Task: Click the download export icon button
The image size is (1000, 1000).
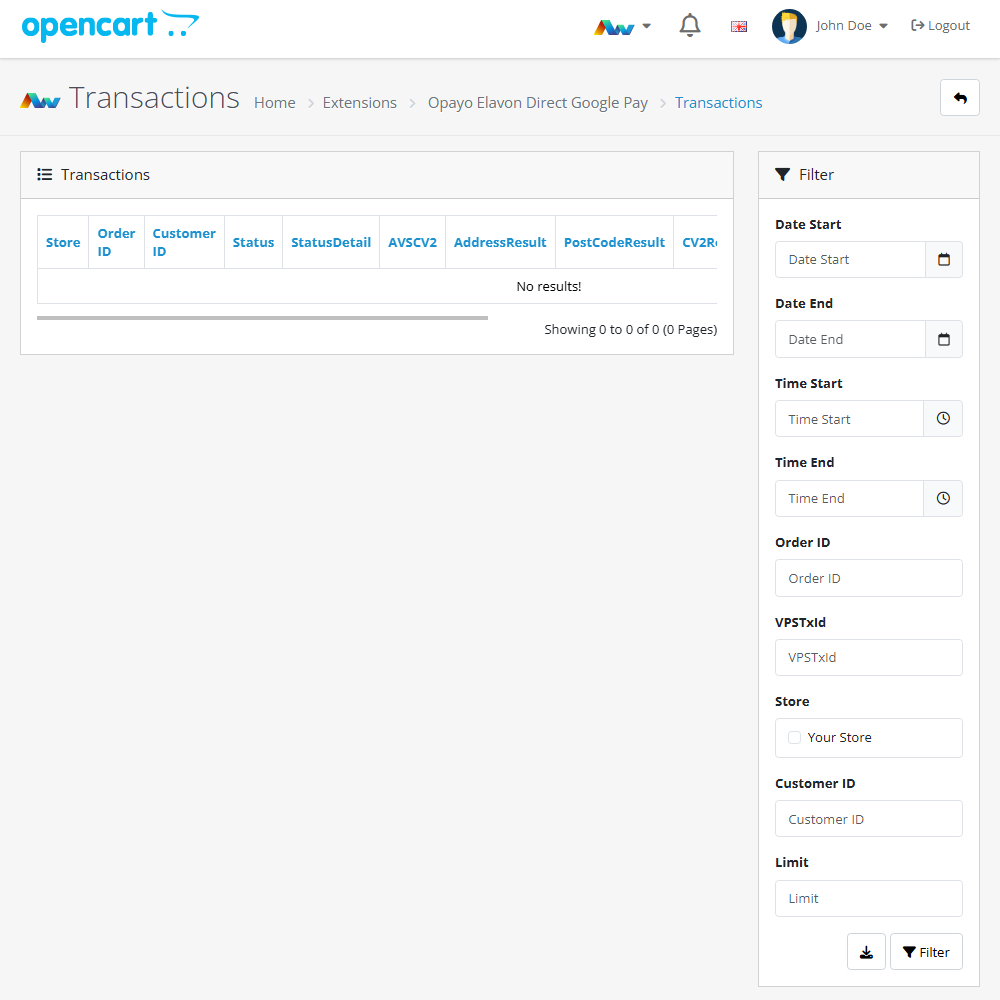Action: (866, 952)
